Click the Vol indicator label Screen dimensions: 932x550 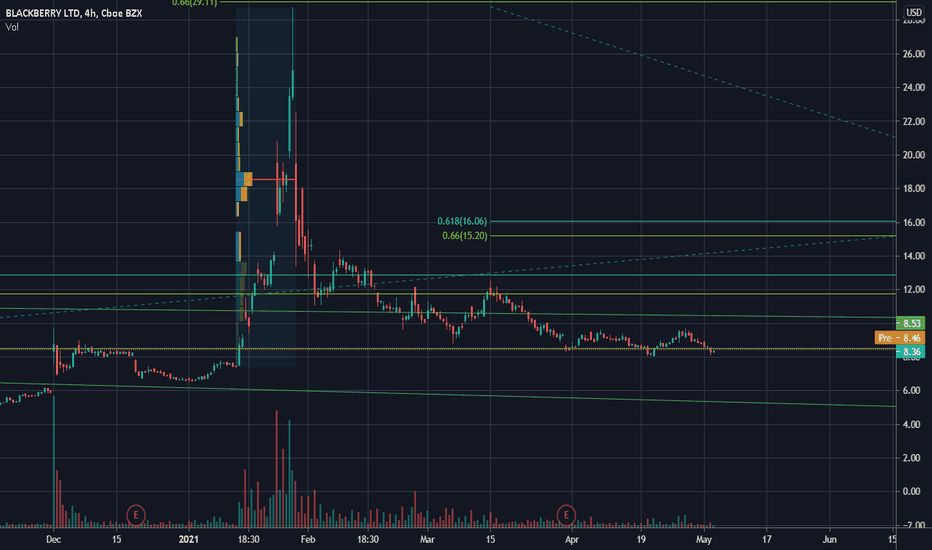tap(12, 27)
